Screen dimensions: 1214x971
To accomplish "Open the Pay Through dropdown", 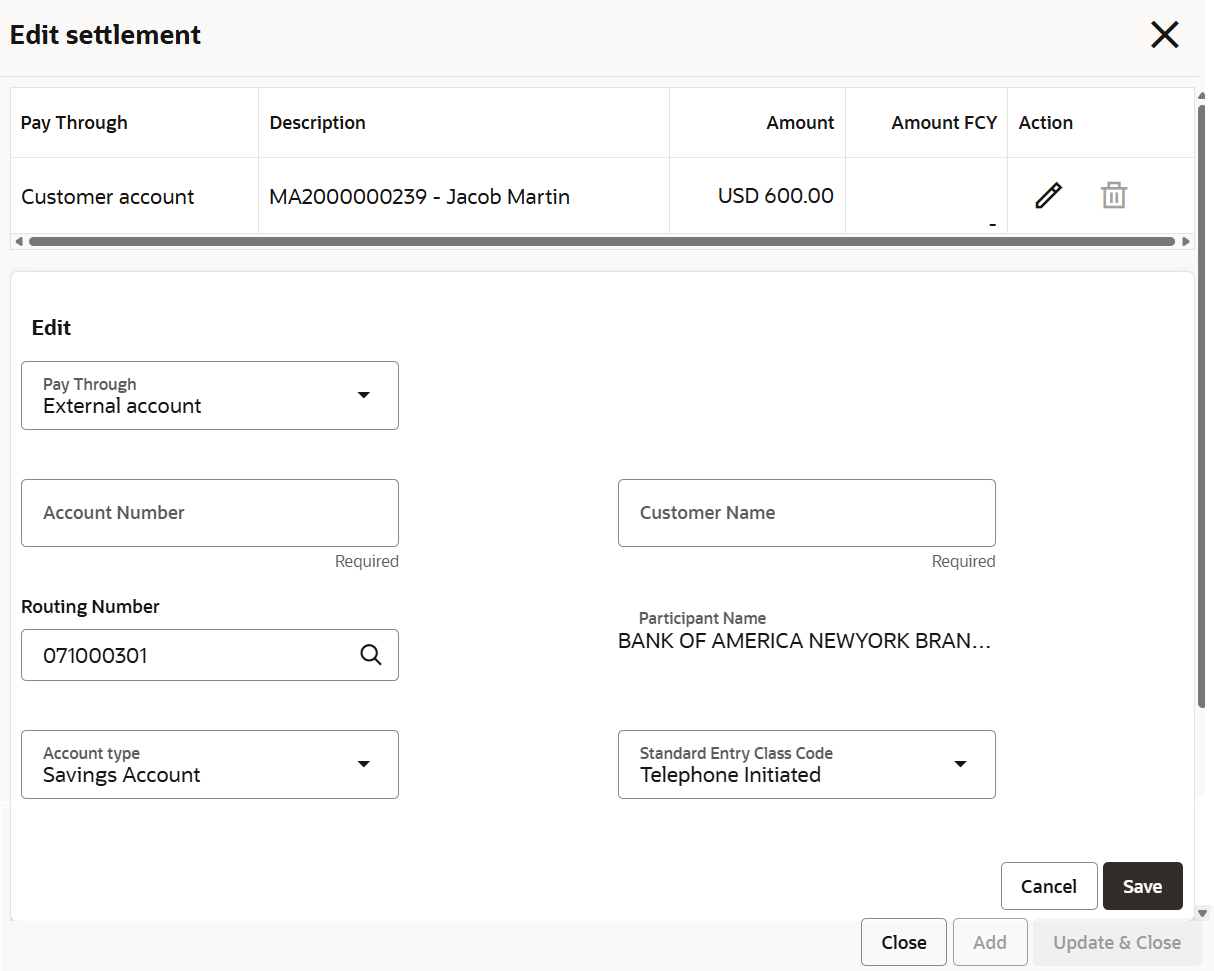I will click(210, 396).
